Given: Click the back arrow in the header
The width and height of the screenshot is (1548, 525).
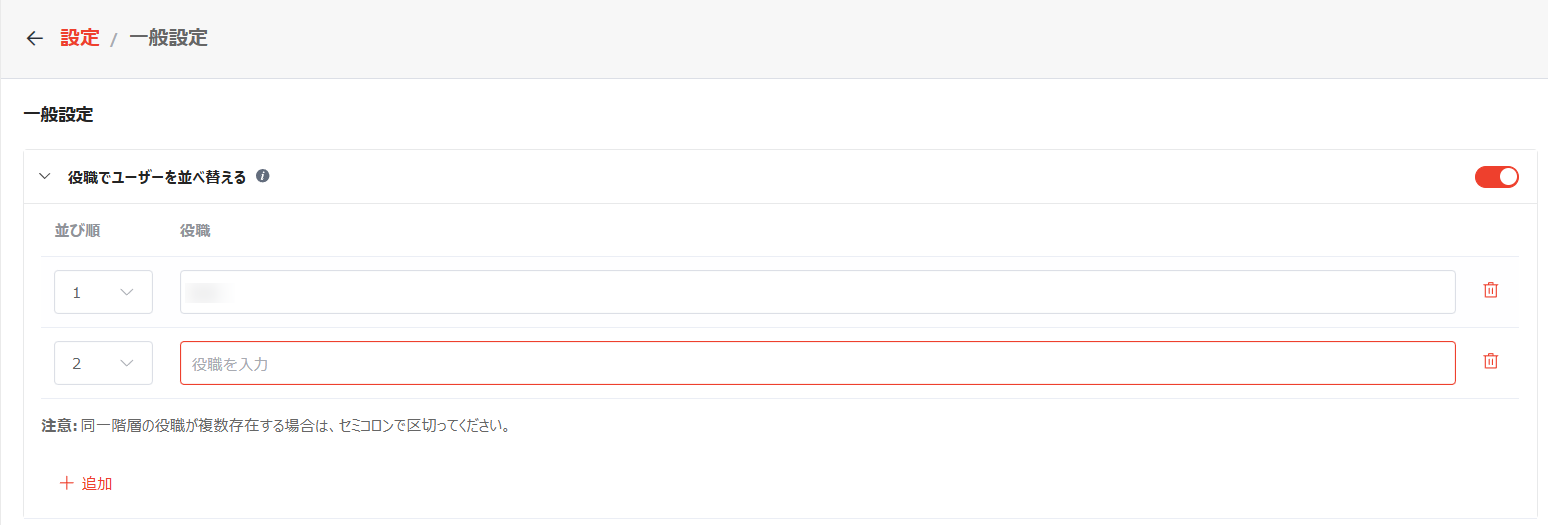Looking at the screenshot, I should pos(35,38).
